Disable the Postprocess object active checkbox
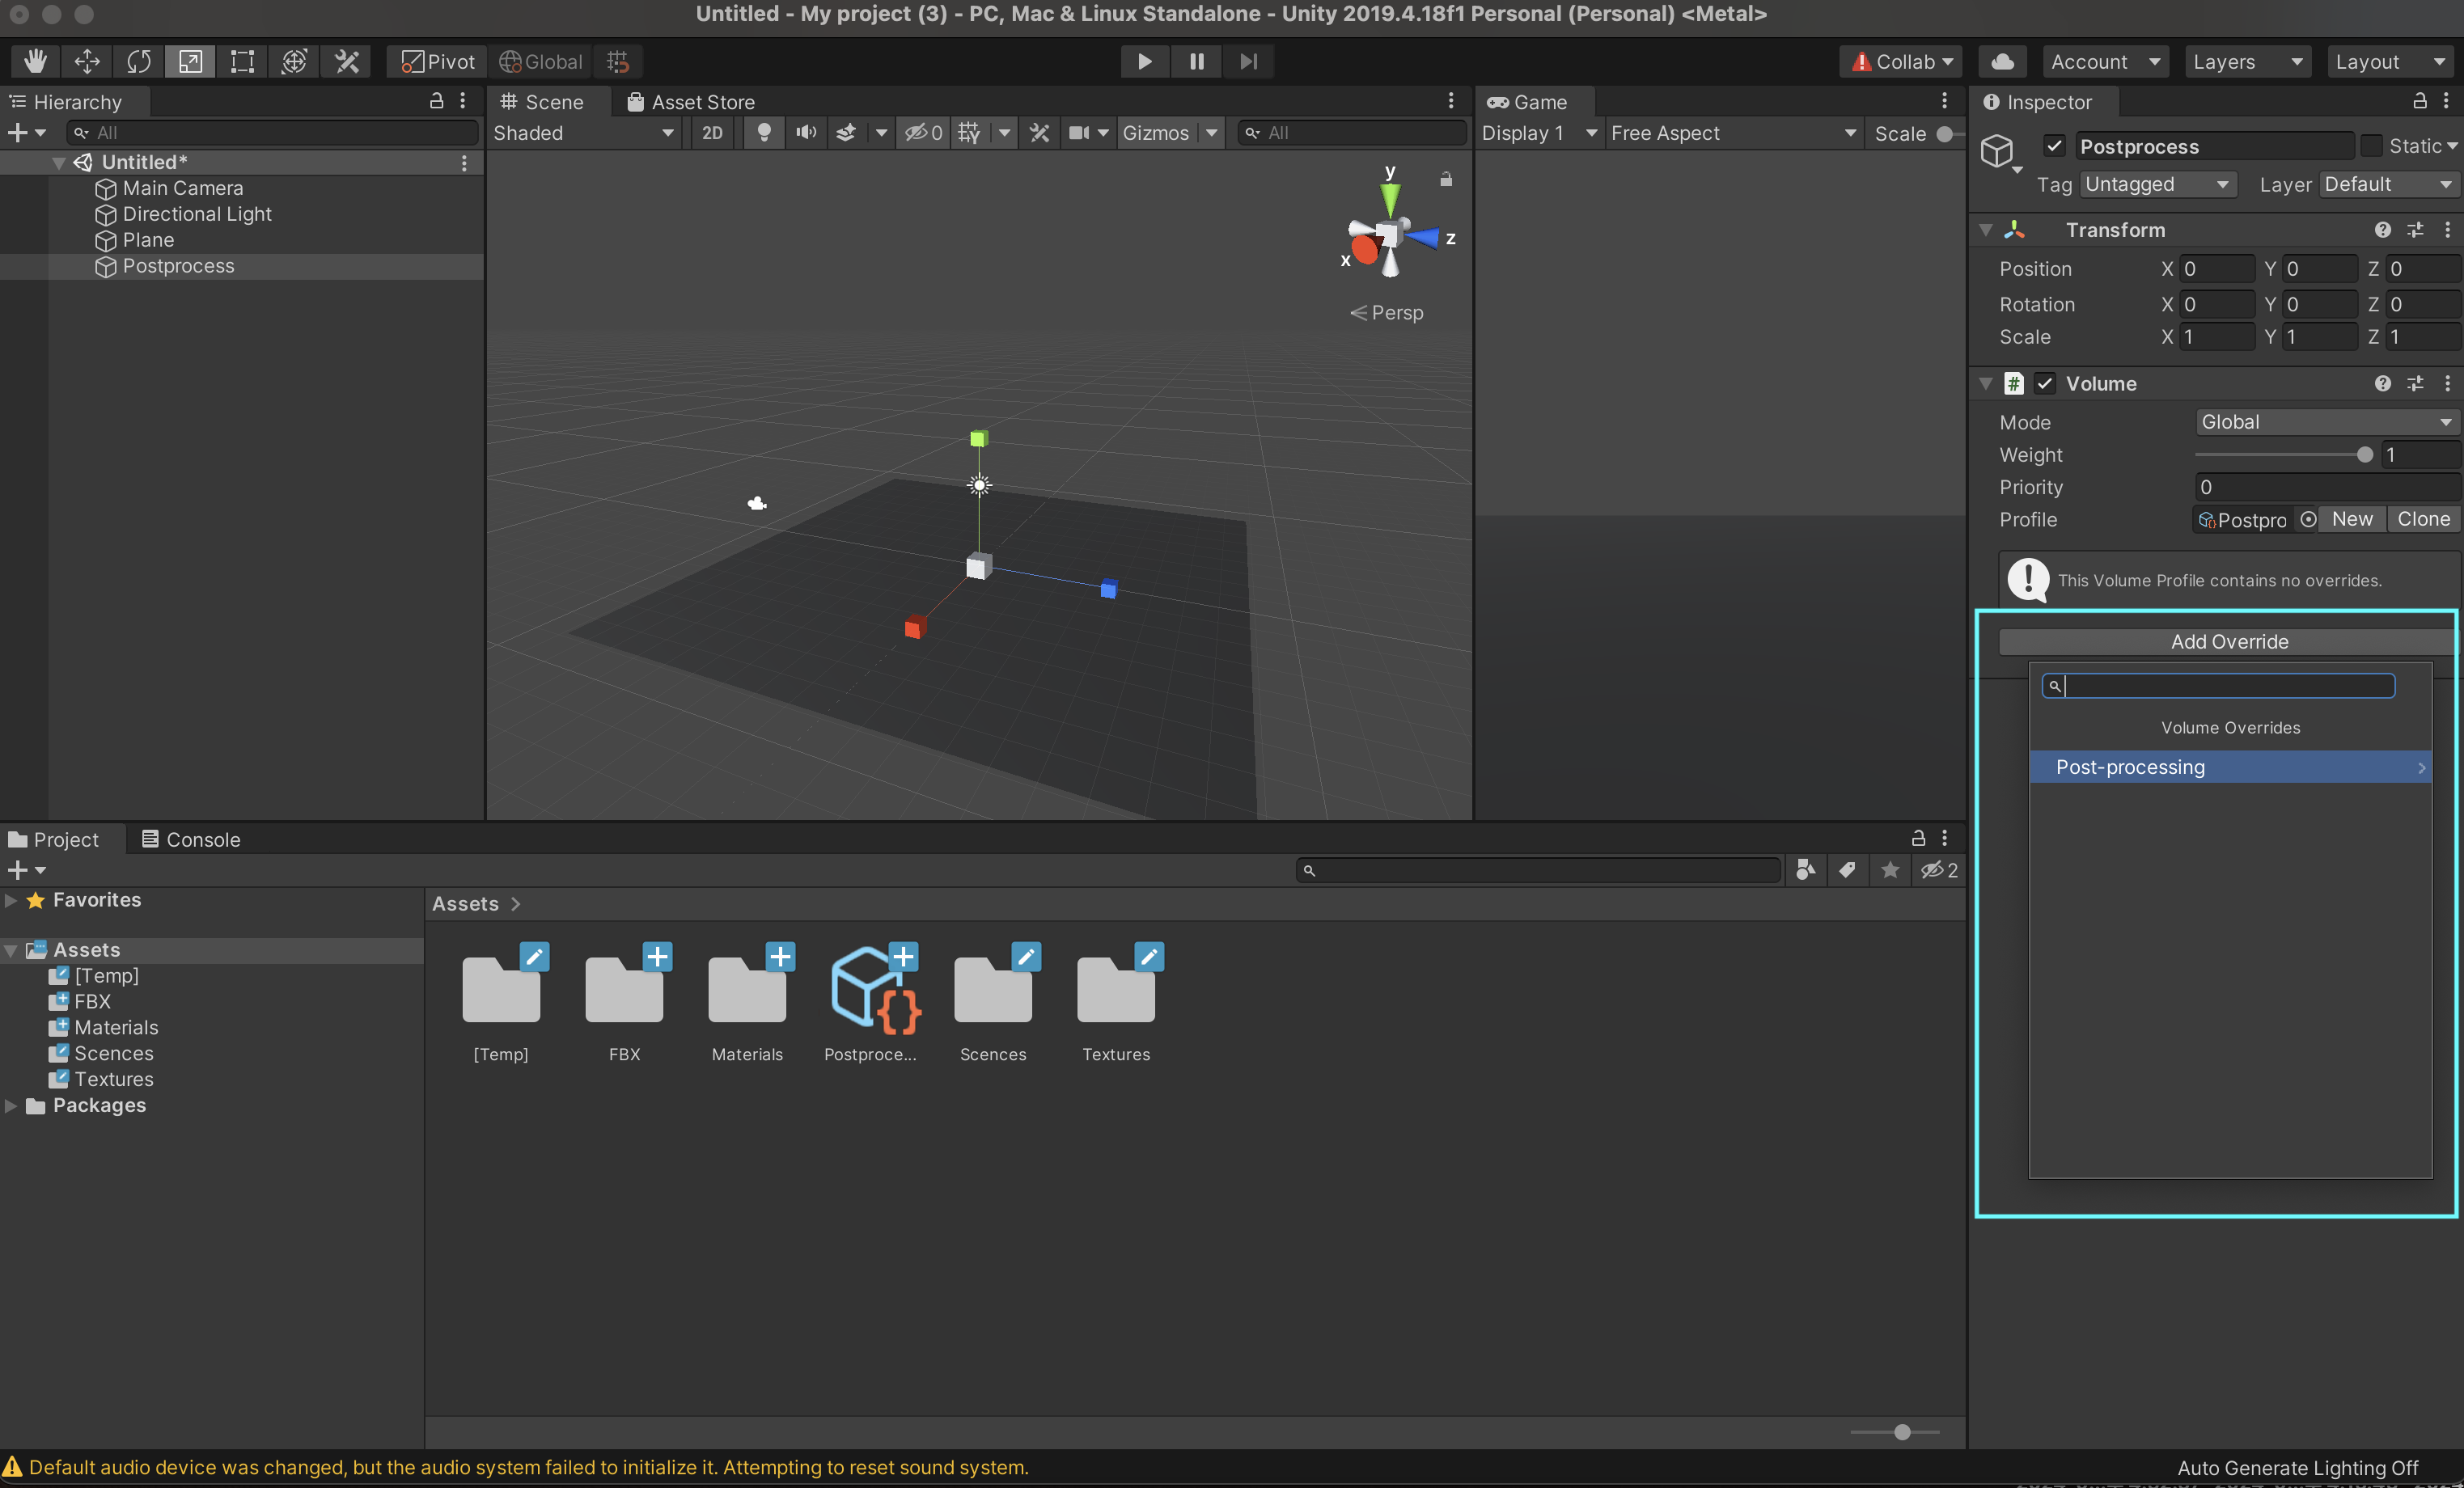The height and width of the screenshot is (1488, 2464). pos(2054,146)
